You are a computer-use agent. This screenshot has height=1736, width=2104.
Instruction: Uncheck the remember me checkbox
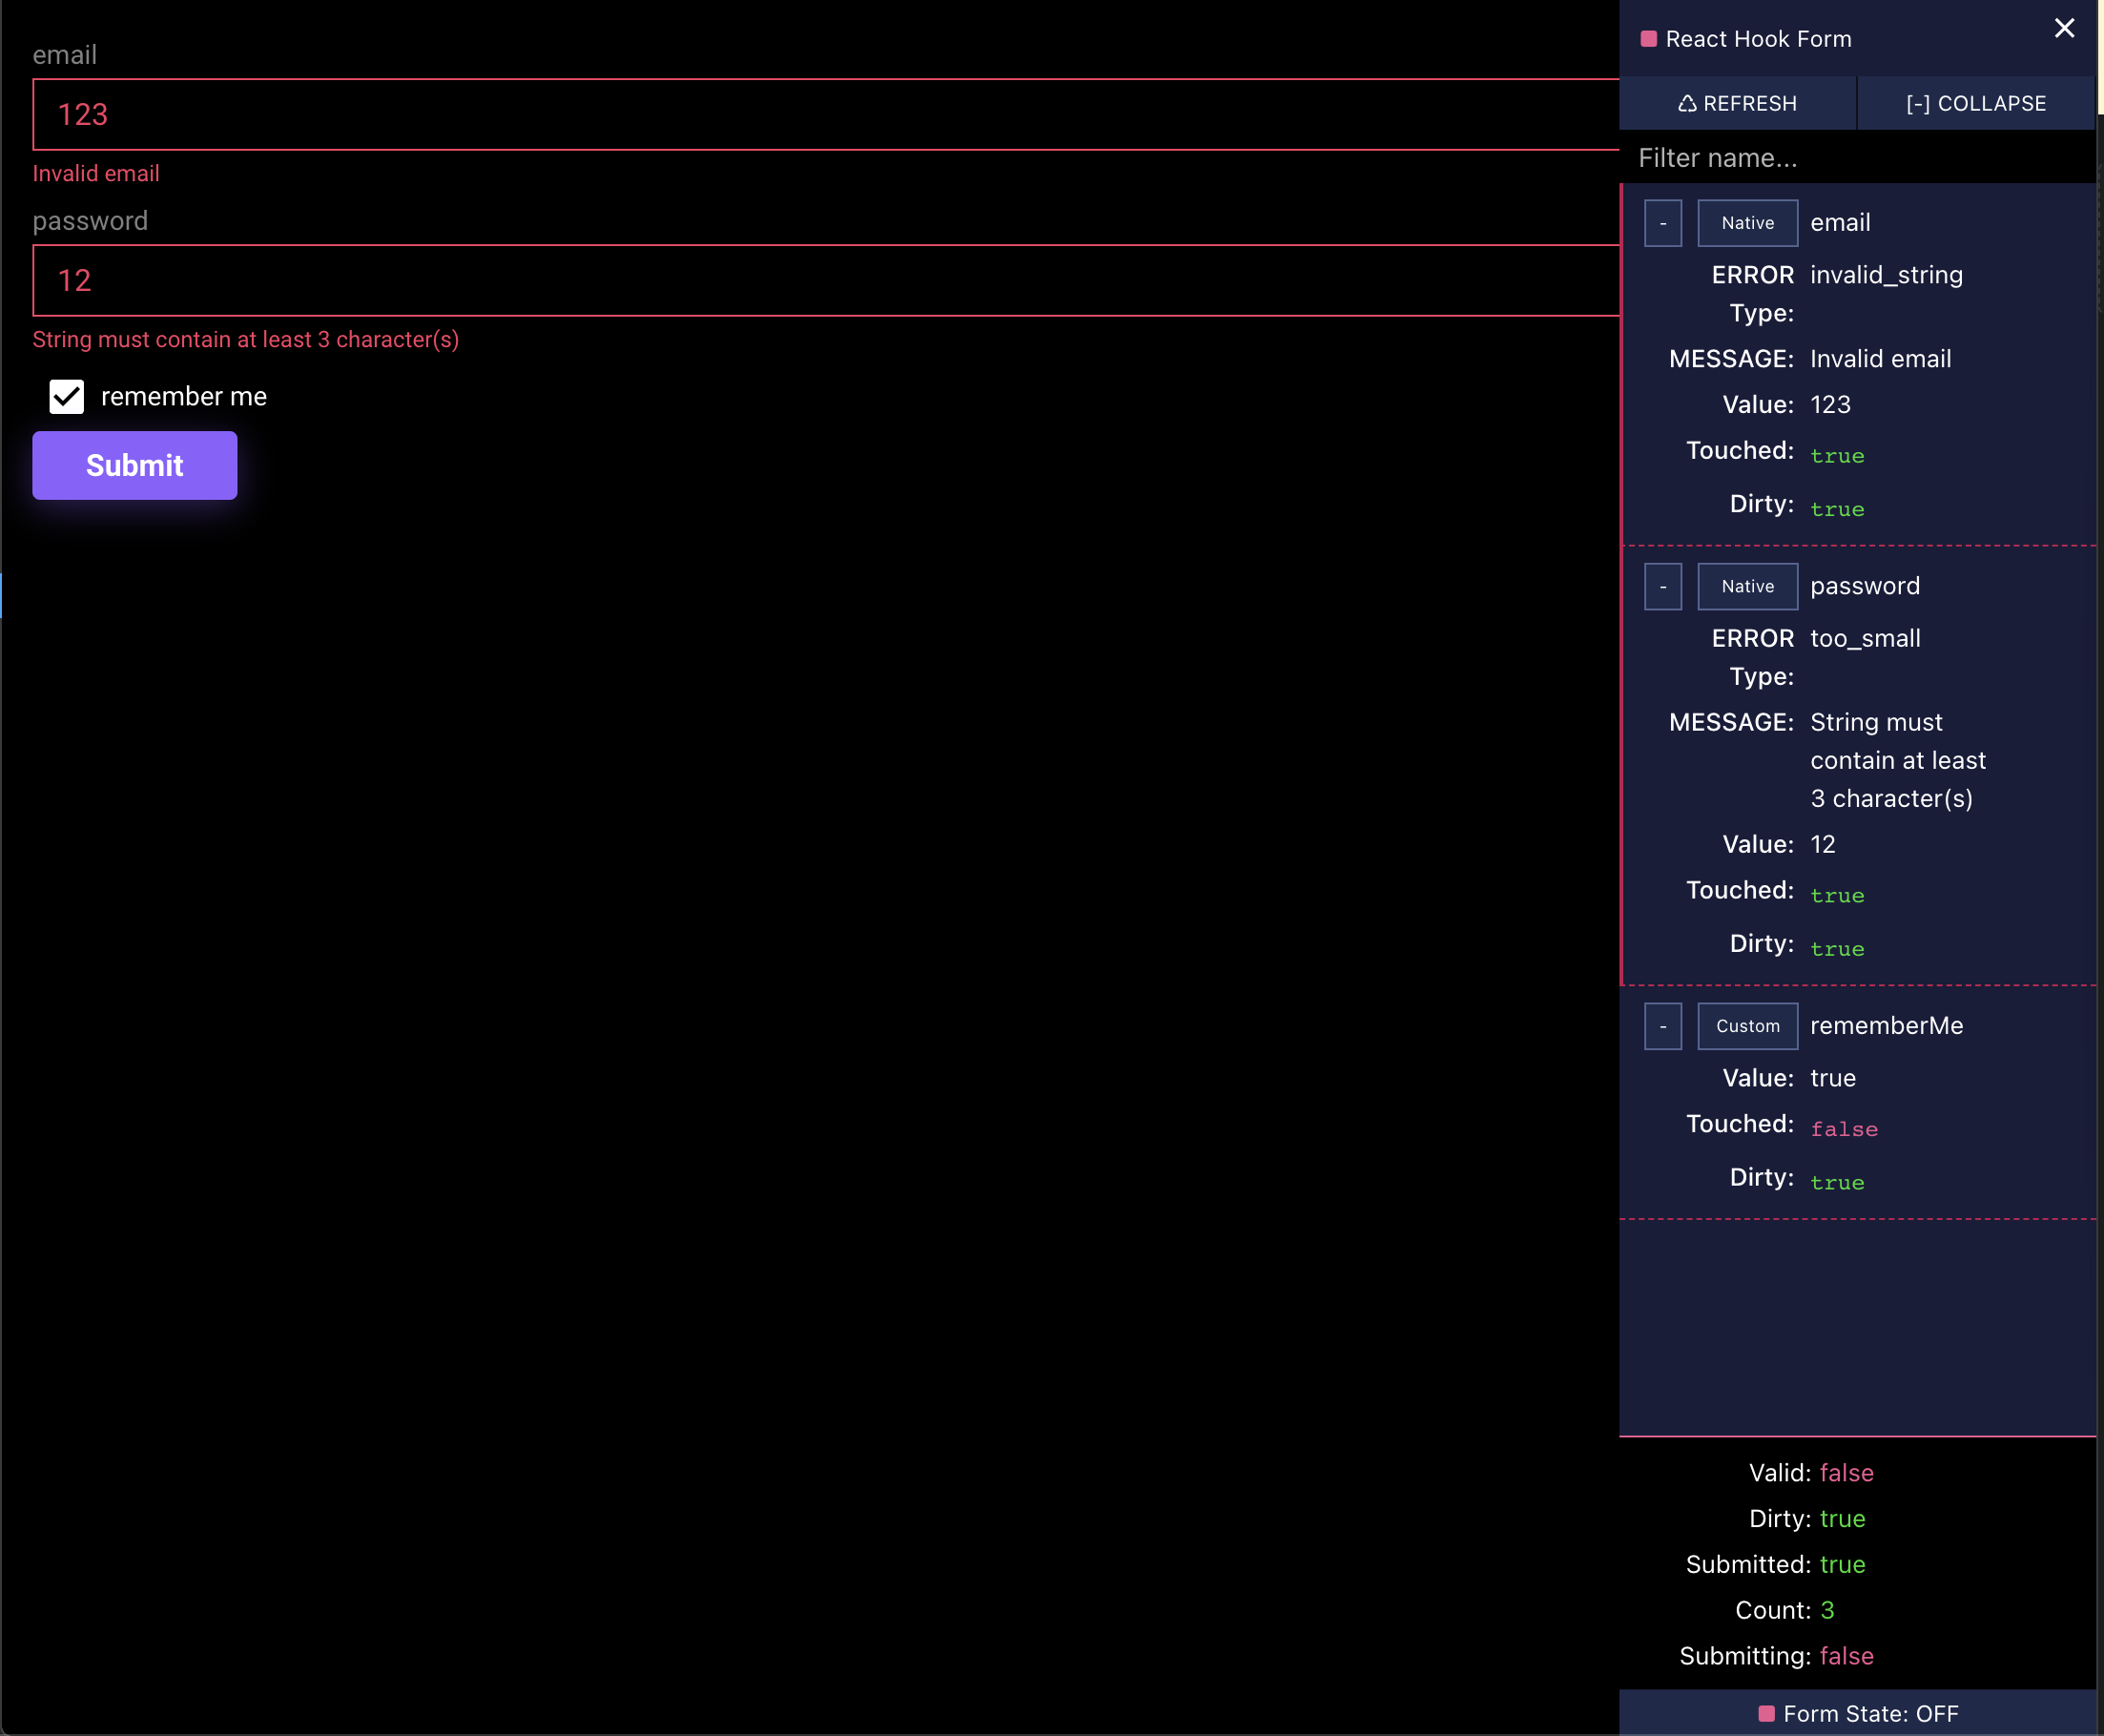tap(67, 397)
